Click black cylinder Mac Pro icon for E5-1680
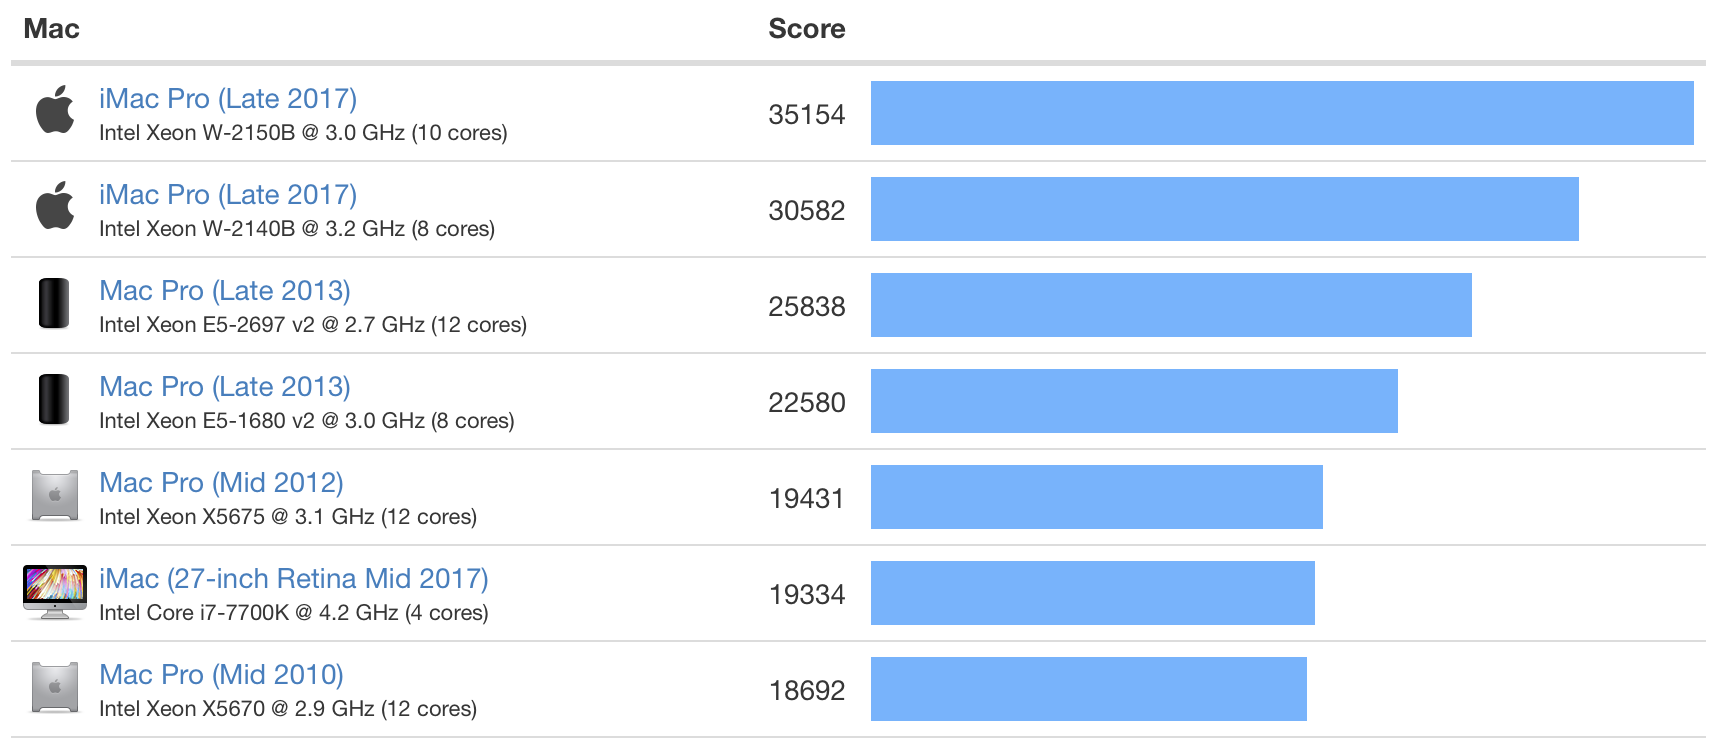This screenshot has height=746, width=1734. pyautogui.click(x=54, y=400)
